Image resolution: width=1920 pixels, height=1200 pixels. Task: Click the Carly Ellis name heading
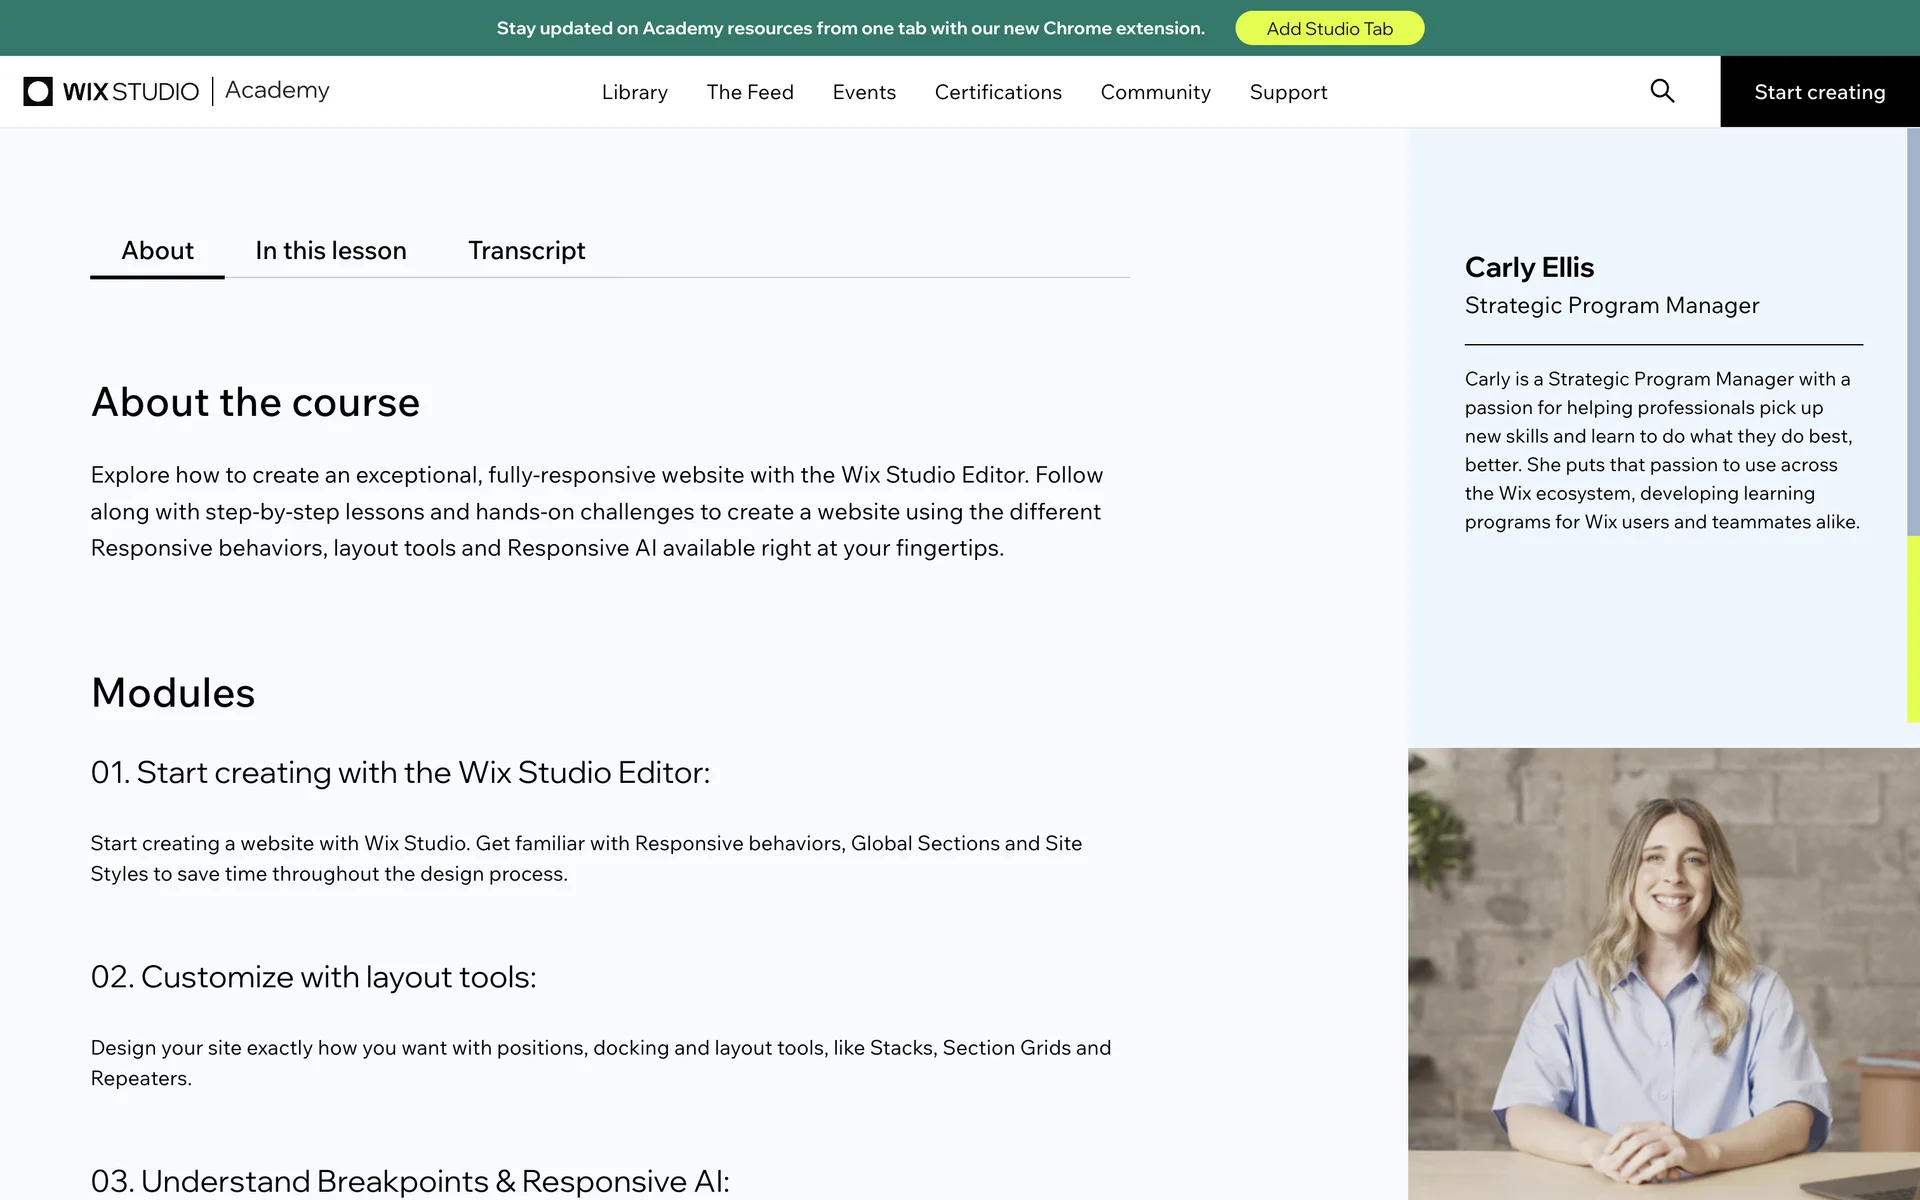click(1529, 267)
